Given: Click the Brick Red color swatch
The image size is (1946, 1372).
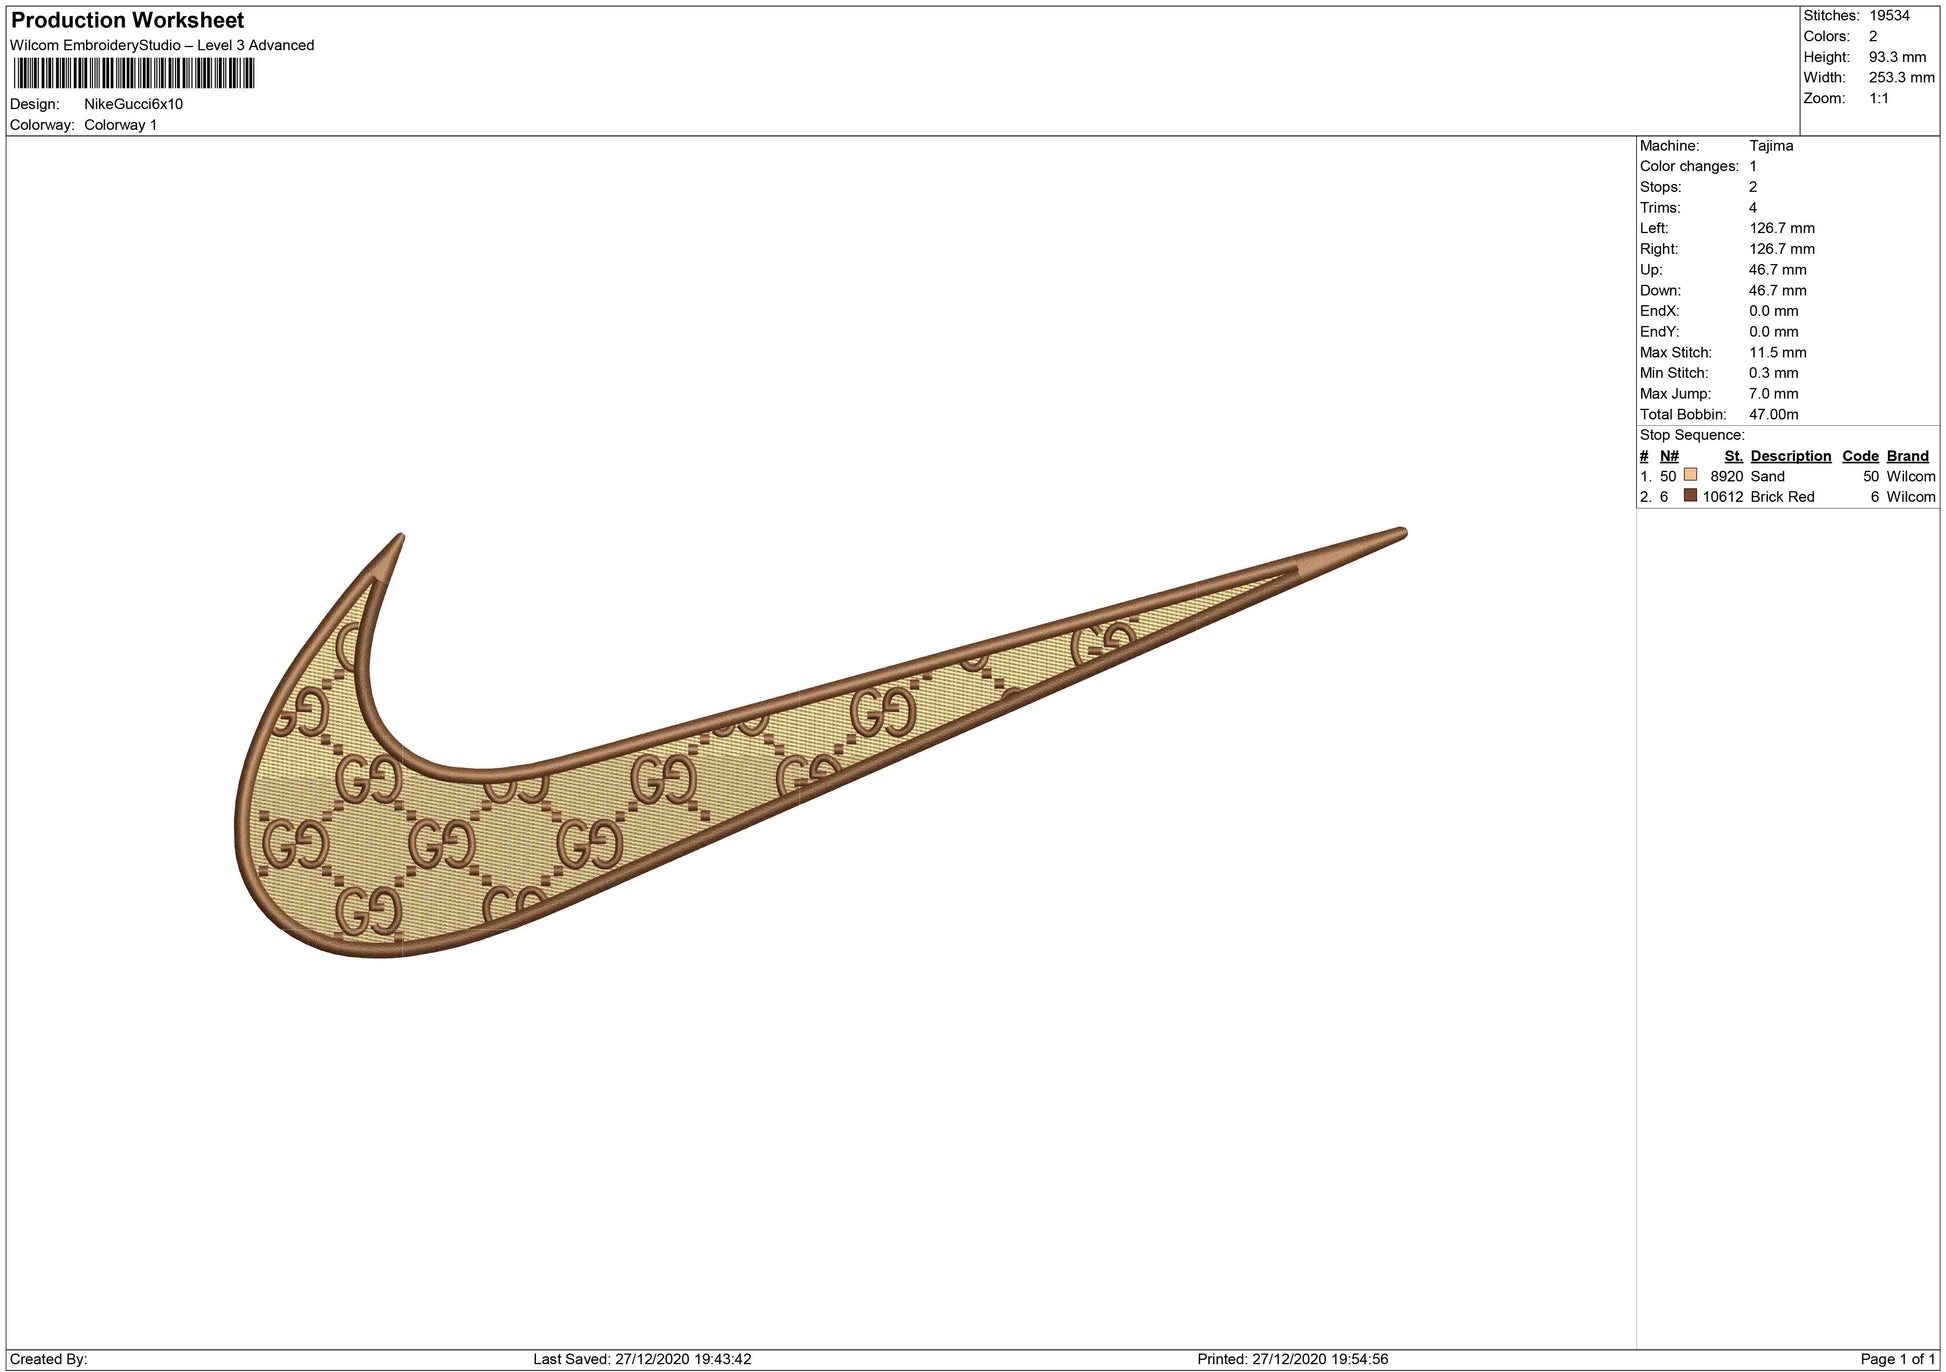Looking at the screenshot, I should 1691,496.
